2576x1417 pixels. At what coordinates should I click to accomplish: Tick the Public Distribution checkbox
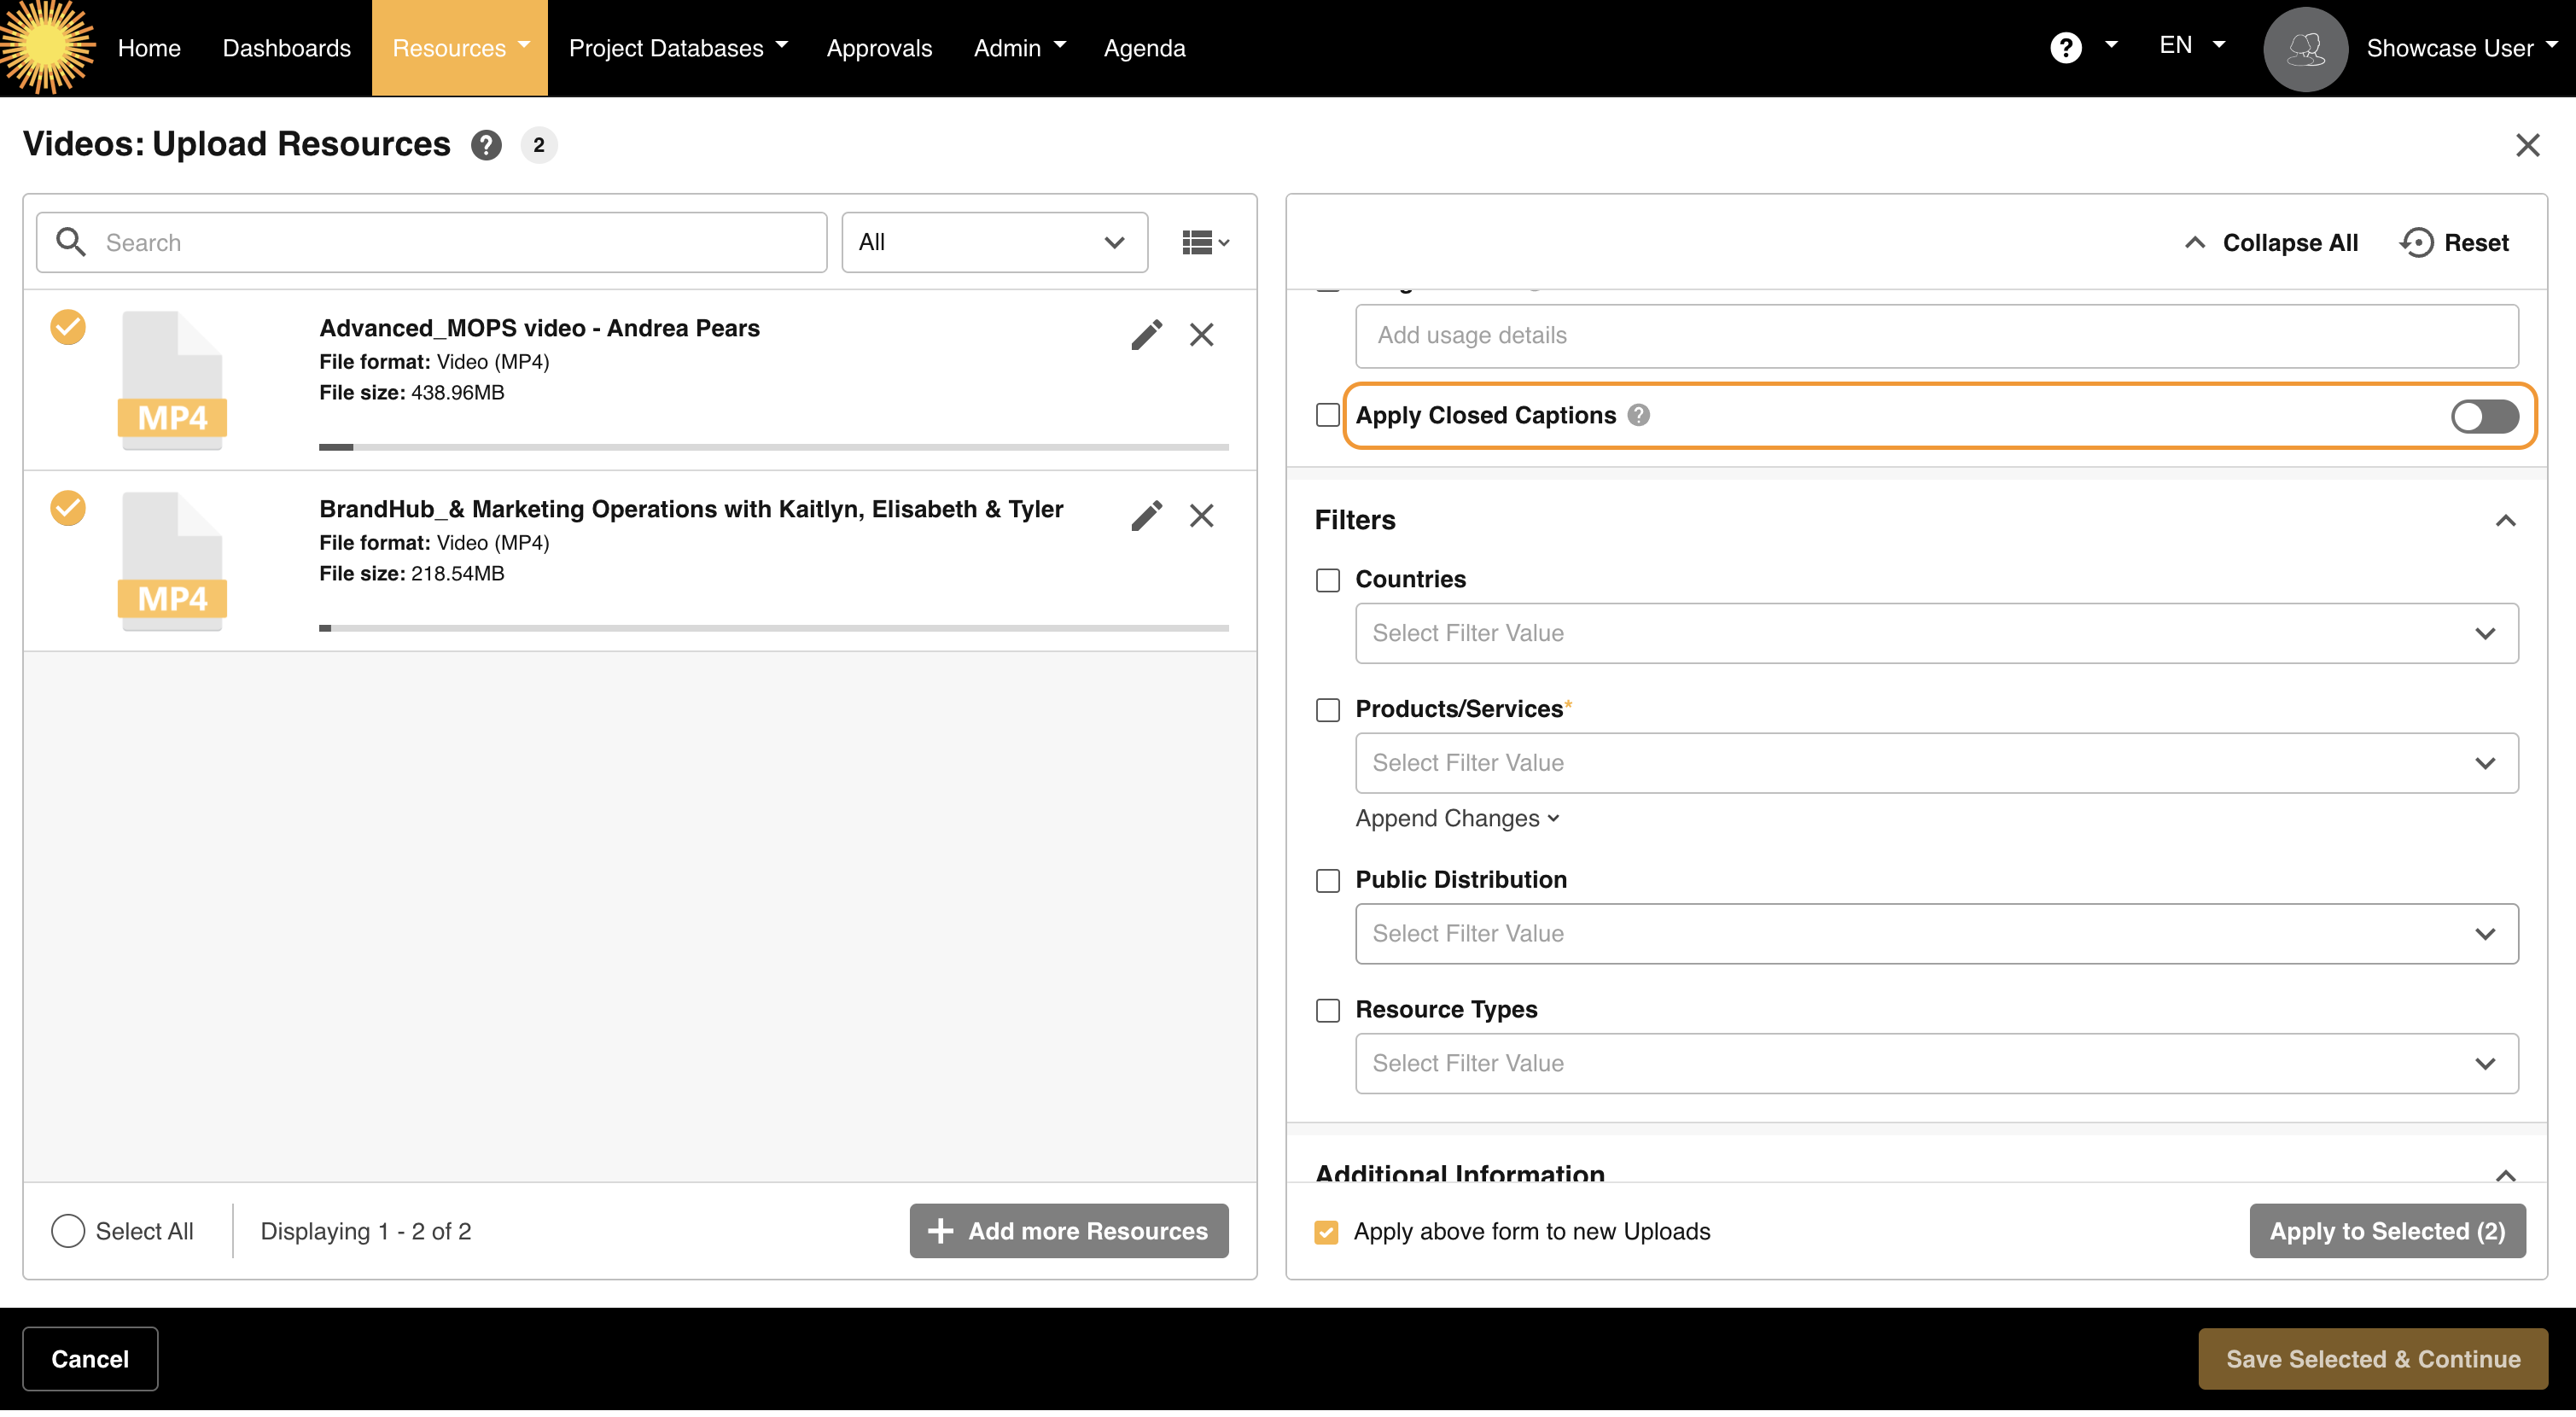[x=1327, y=881]
